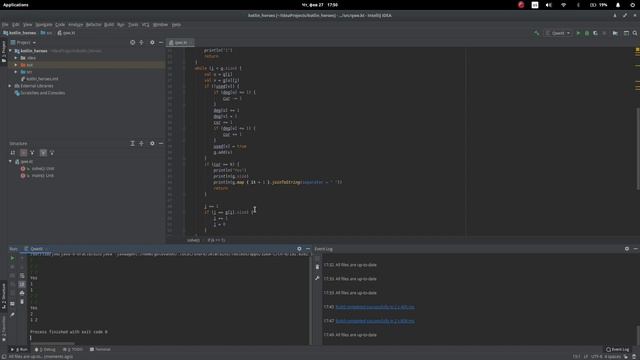Viewport: 640px width, 360px height.
Task: Open Event Log settings gear
Action: click(x=627, y=249)
